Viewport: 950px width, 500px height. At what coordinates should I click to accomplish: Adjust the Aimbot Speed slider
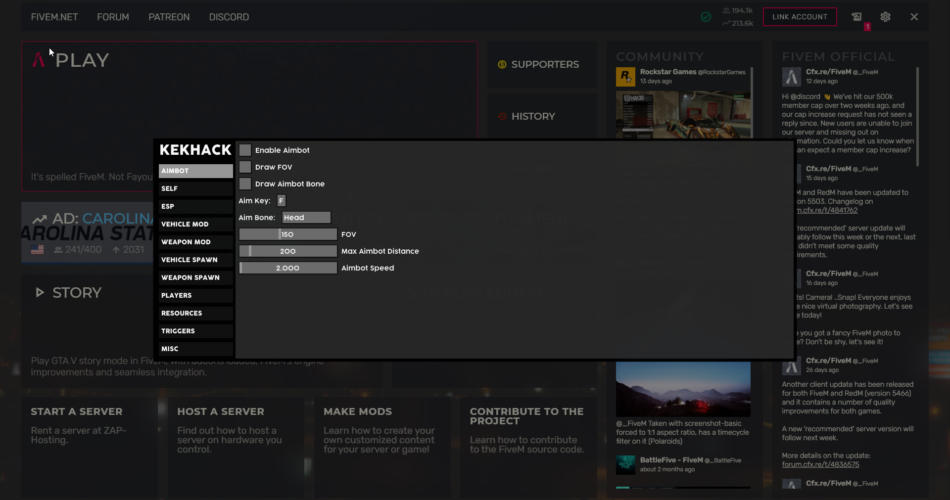tap(288, 268)
